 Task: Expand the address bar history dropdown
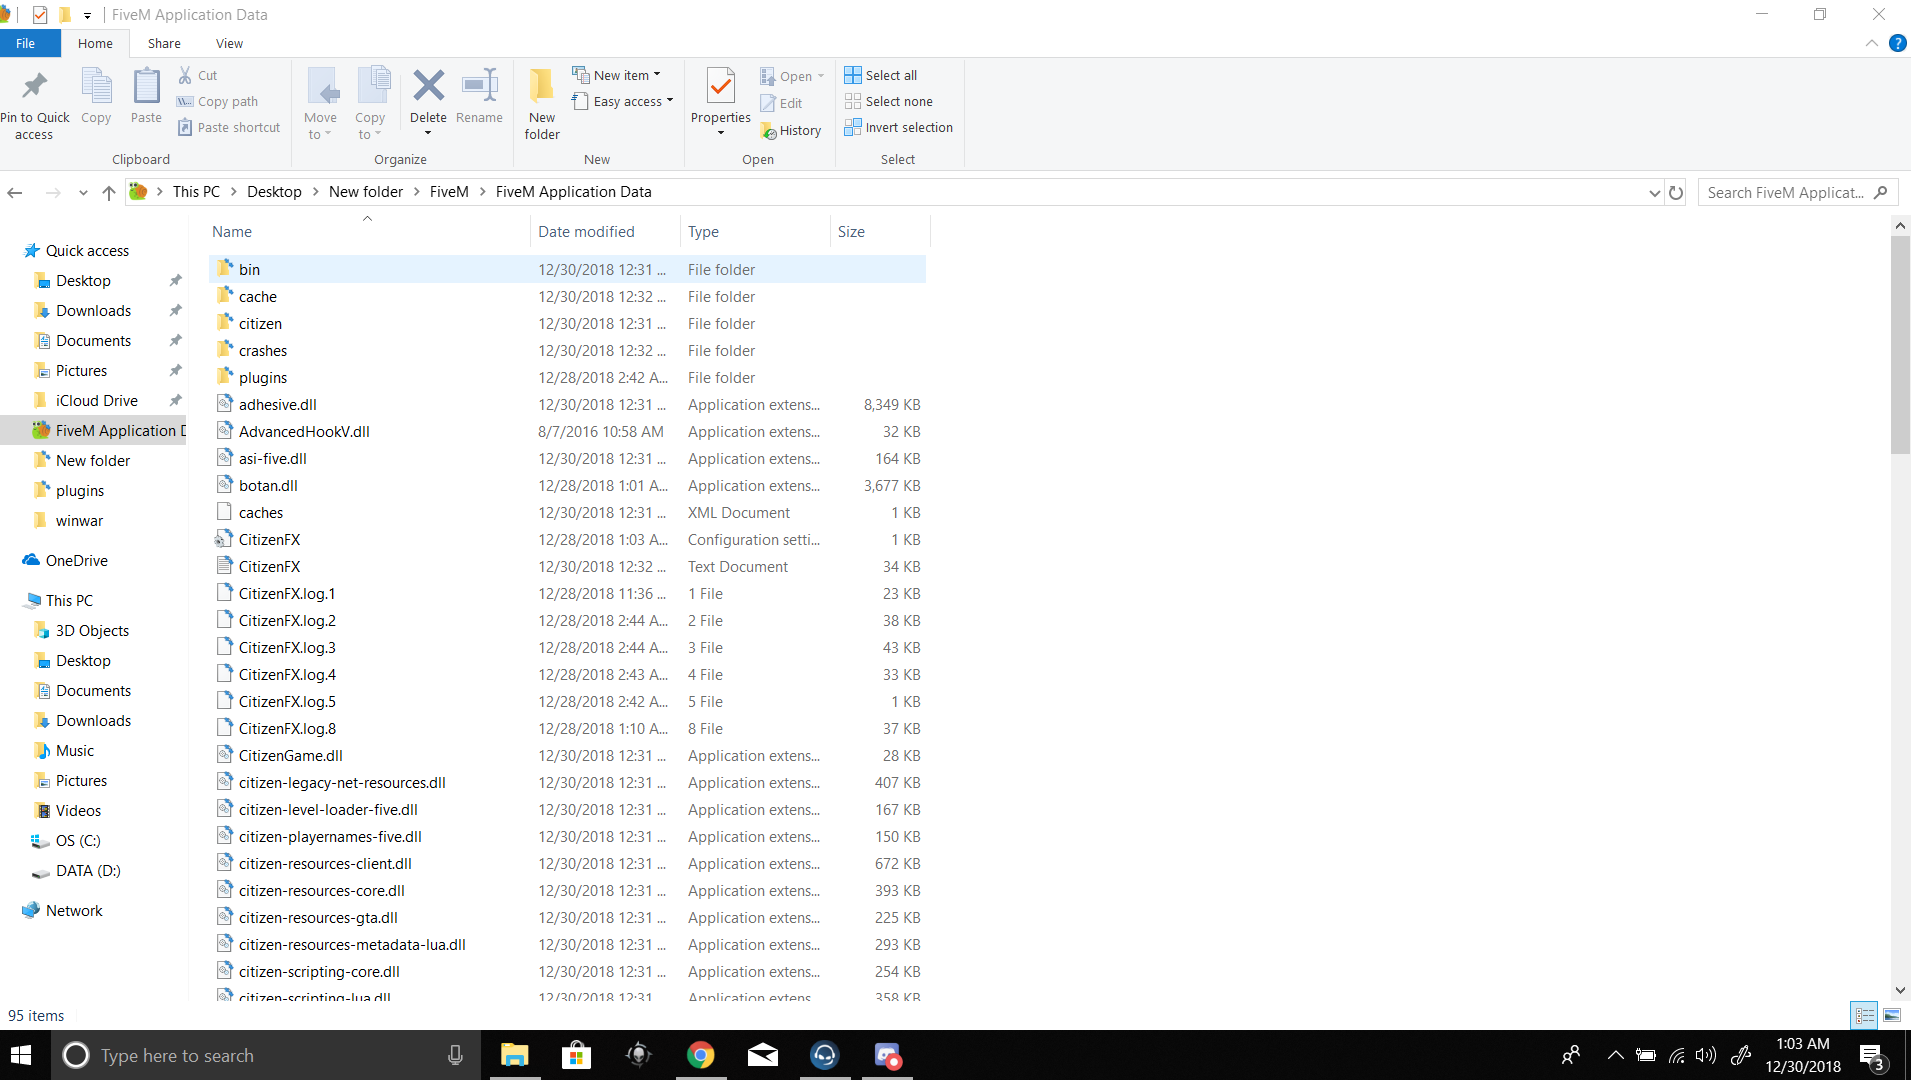click(x=1652, y=192)
